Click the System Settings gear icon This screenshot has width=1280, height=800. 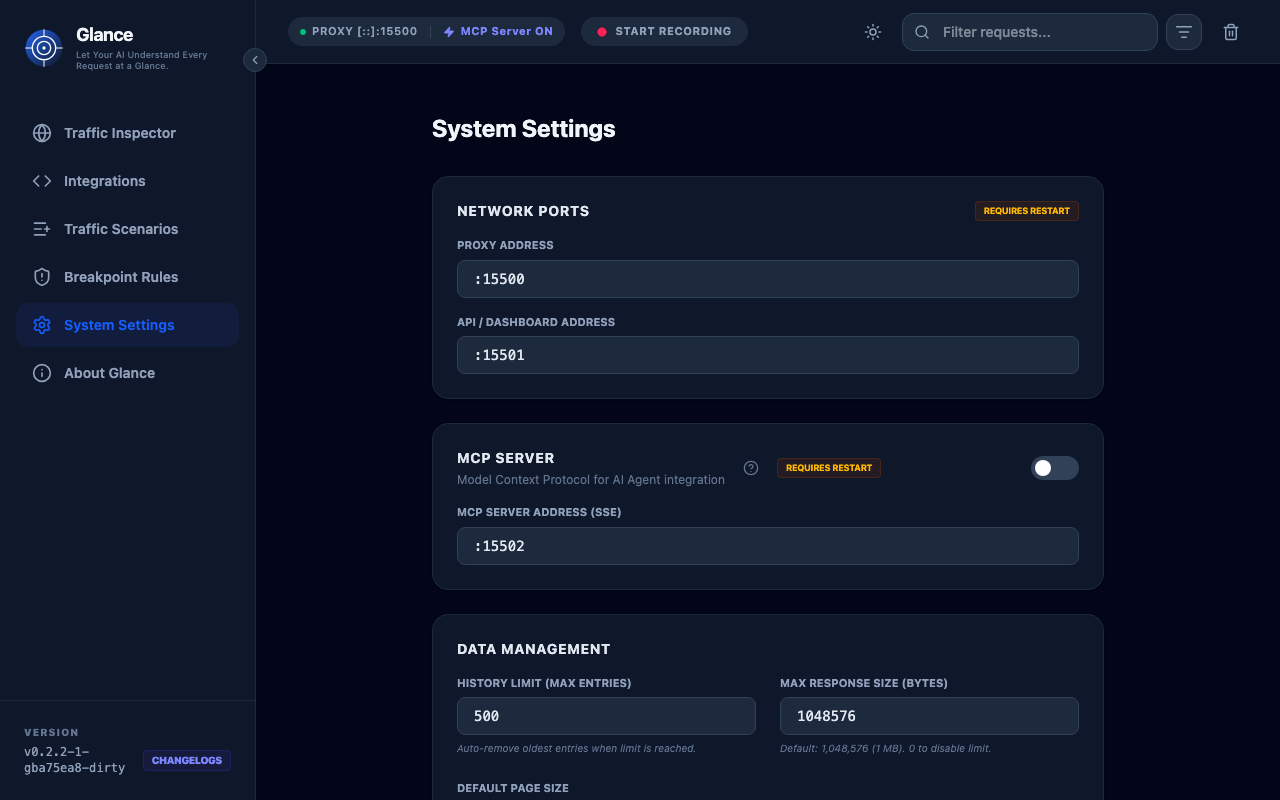coord(41,324)
